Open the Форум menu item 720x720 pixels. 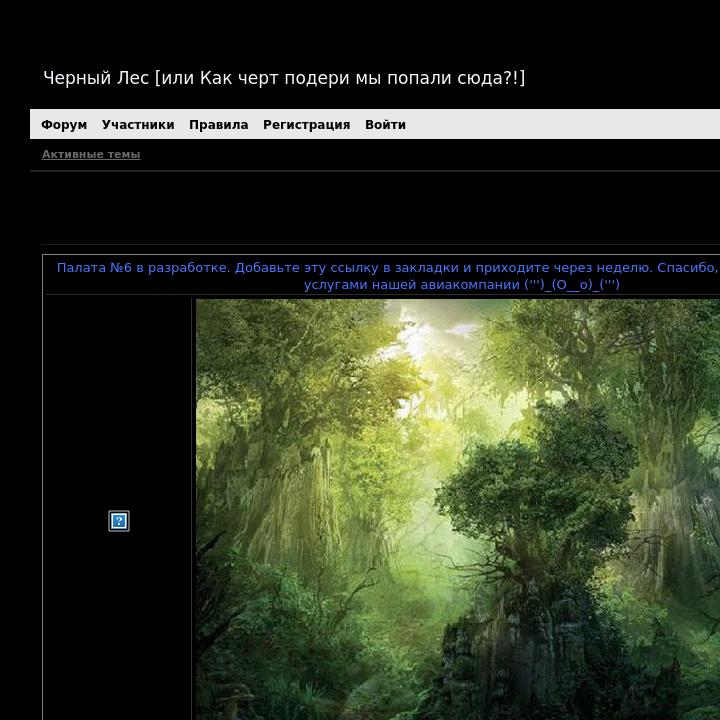[64, 124]
